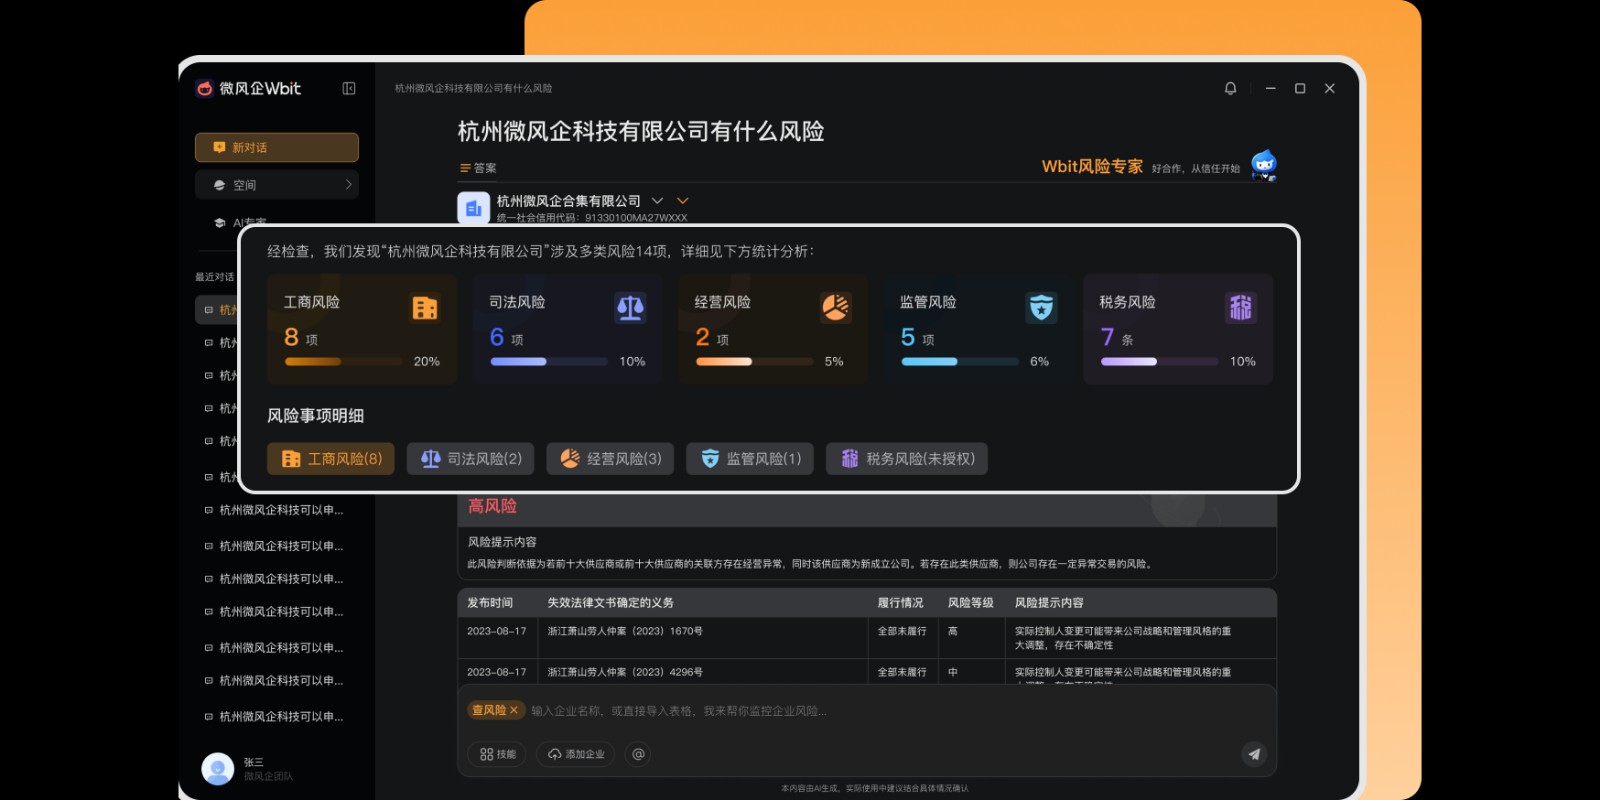
Task: Open the gray company name dropdown
Action: click(x=657, y=201)
